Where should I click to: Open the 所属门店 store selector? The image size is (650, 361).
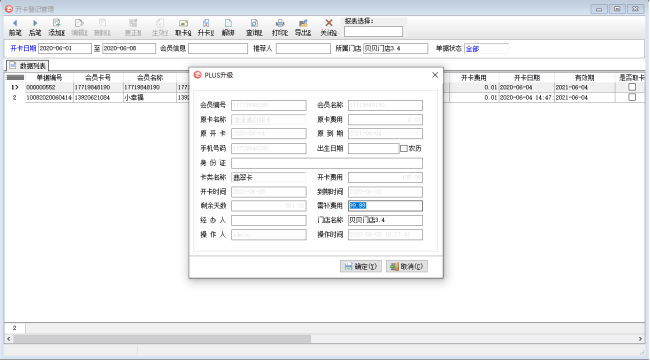(x=395, y=48)
